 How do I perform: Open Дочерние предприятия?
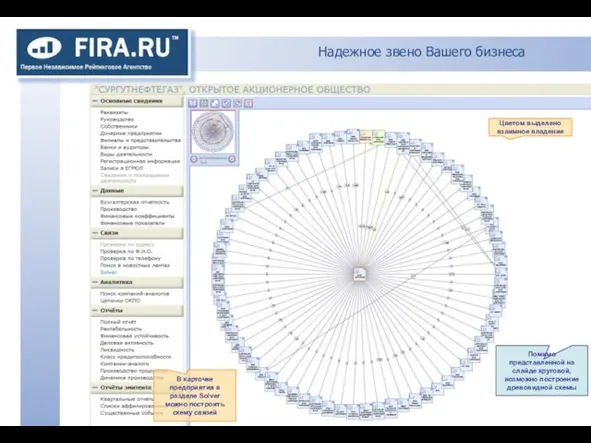(131, 133)
